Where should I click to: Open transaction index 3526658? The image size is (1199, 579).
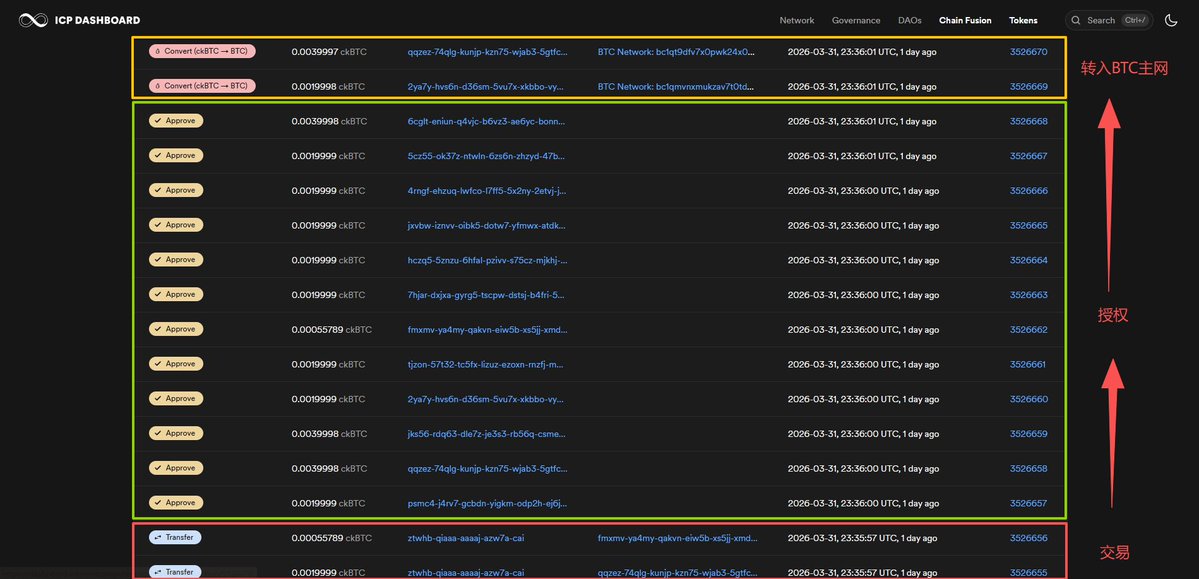pos(1028,468)
